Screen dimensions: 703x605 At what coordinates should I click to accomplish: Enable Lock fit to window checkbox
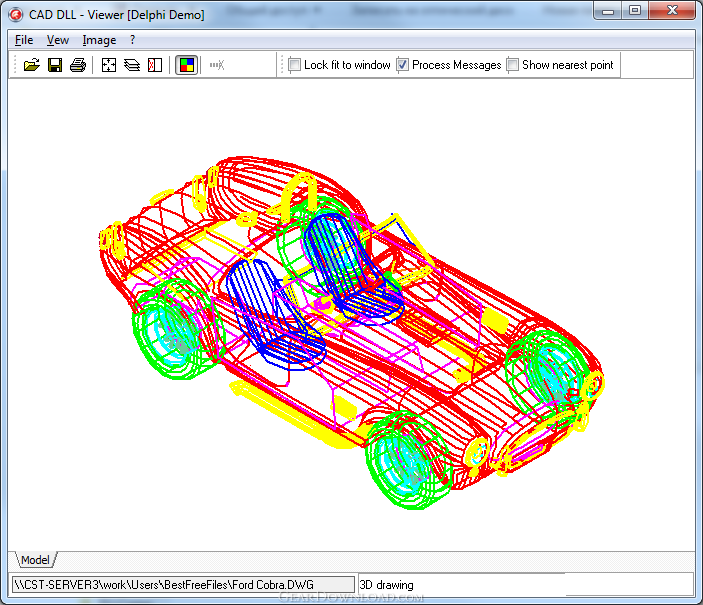(x=295, y=65)
